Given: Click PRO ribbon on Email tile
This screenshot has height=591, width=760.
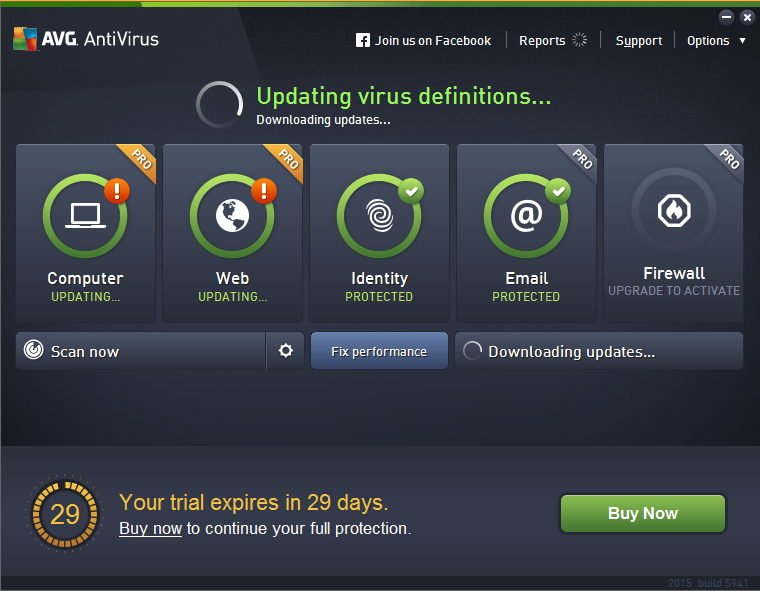Looking at the screenshot, I should 582,160.
